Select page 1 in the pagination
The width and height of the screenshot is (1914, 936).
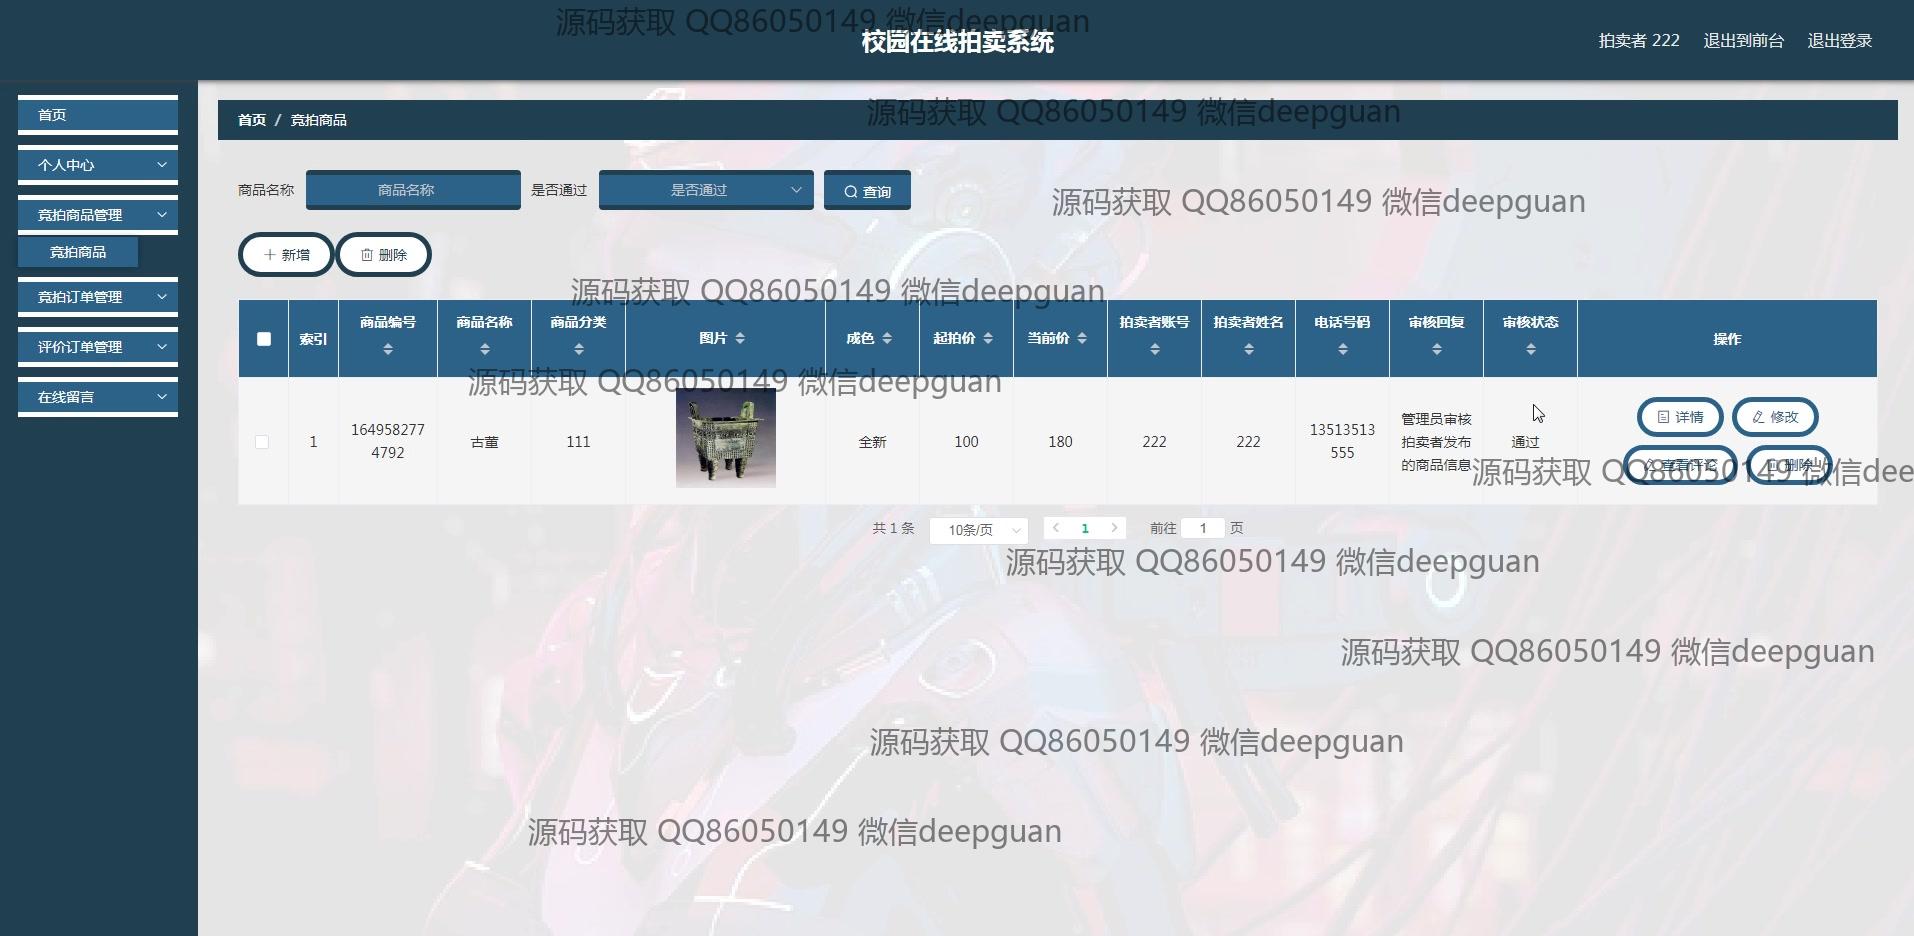click(x=1085, y=528)
